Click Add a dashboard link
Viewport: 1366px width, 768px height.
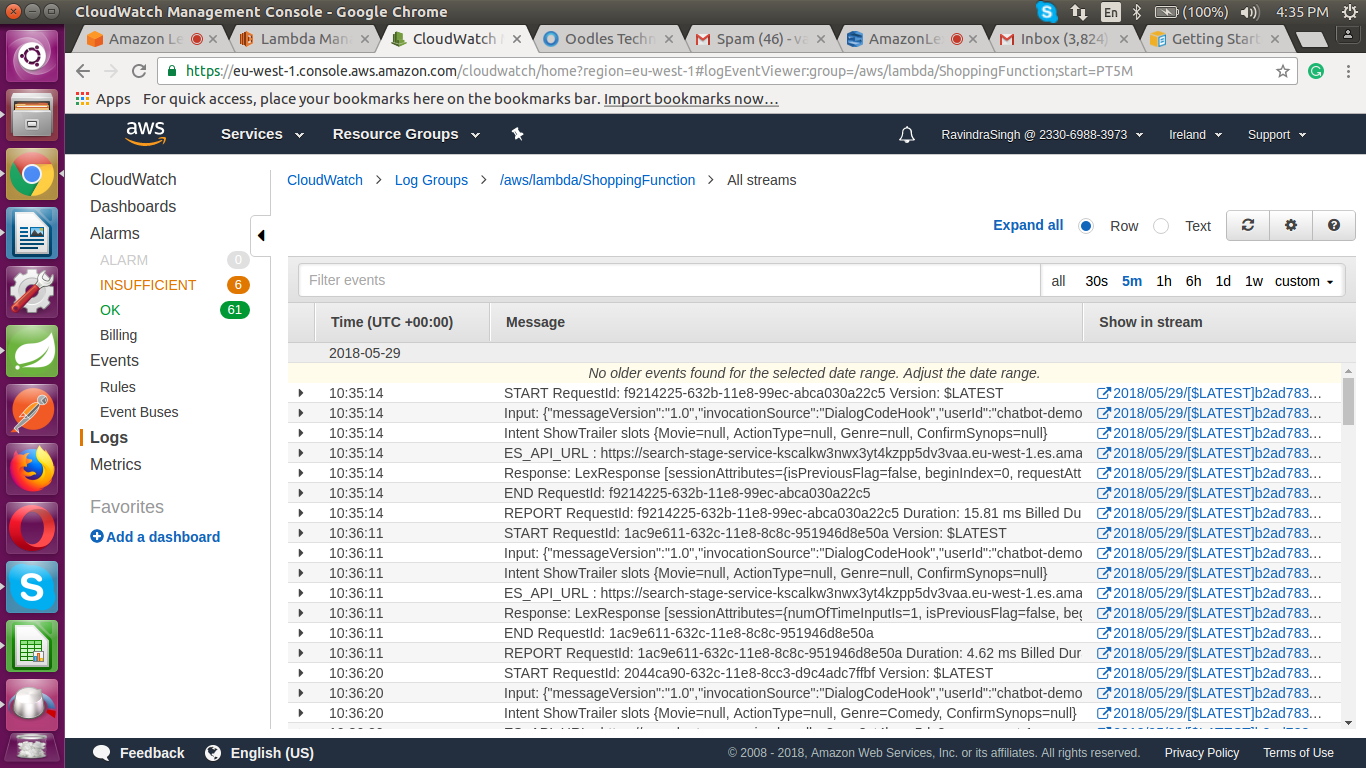pyautogui.click(x=155, y=537)
